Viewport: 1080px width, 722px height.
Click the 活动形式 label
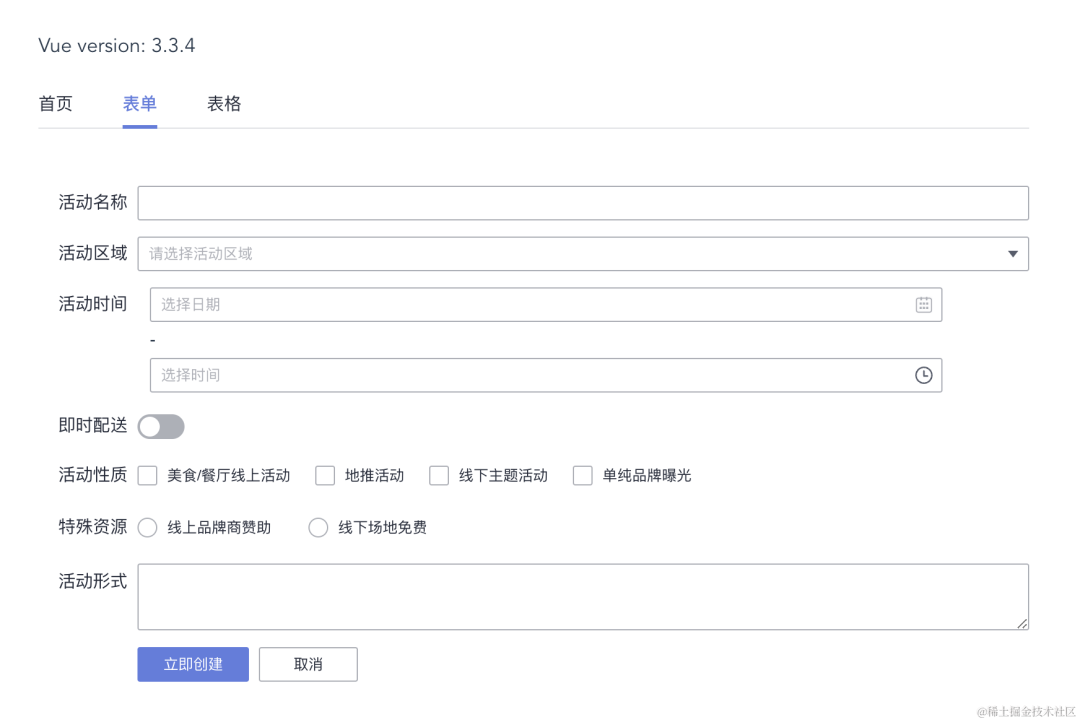pyautogui.click(x=93, y=581)
